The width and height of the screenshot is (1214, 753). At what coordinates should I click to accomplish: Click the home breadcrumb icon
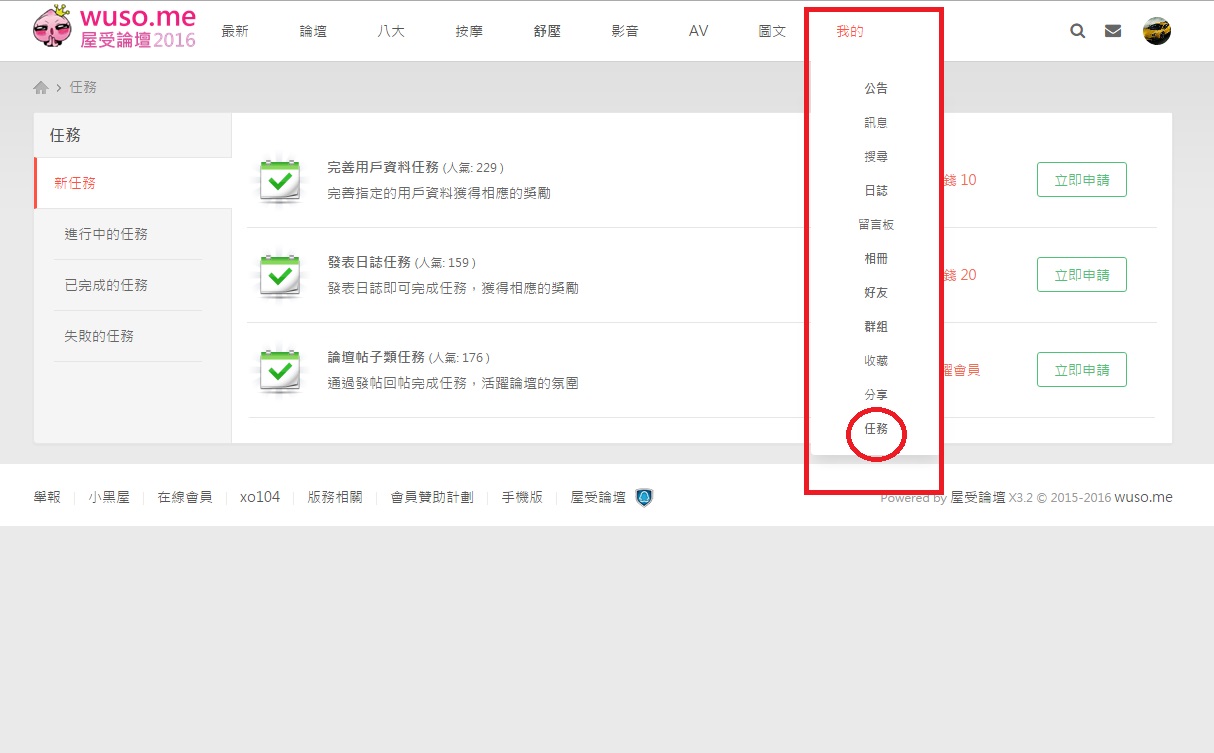pos(41,88)
